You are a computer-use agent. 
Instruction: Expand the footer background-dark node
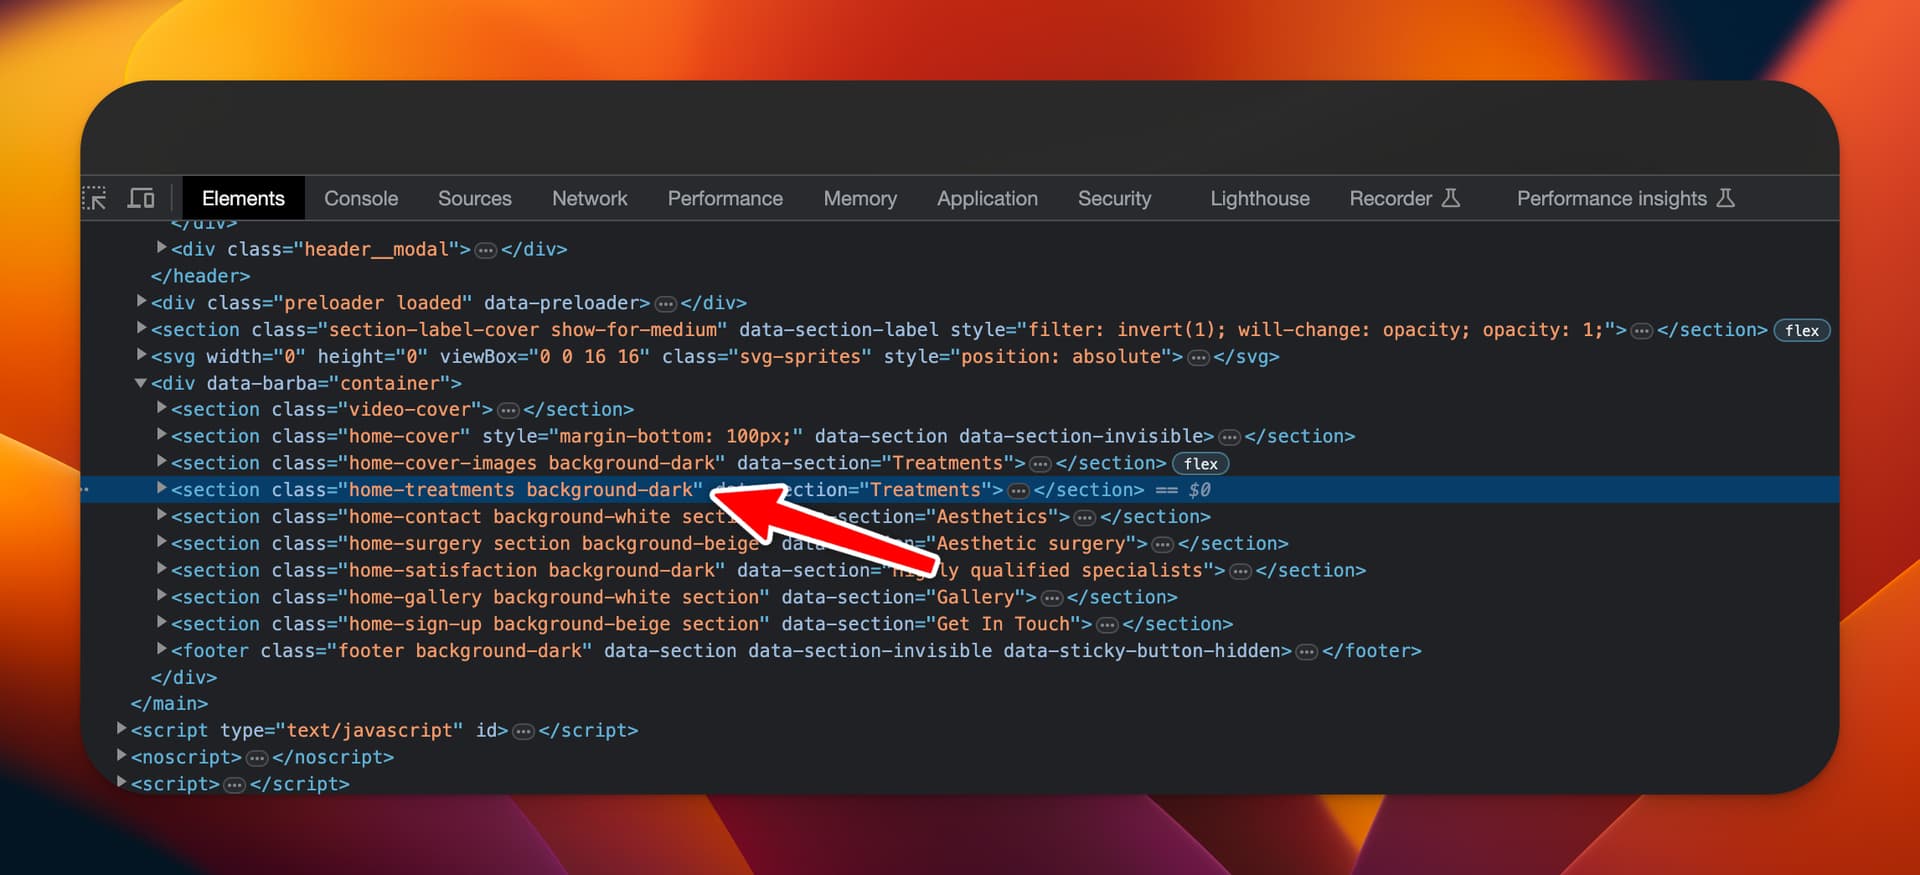pos(162,649)
